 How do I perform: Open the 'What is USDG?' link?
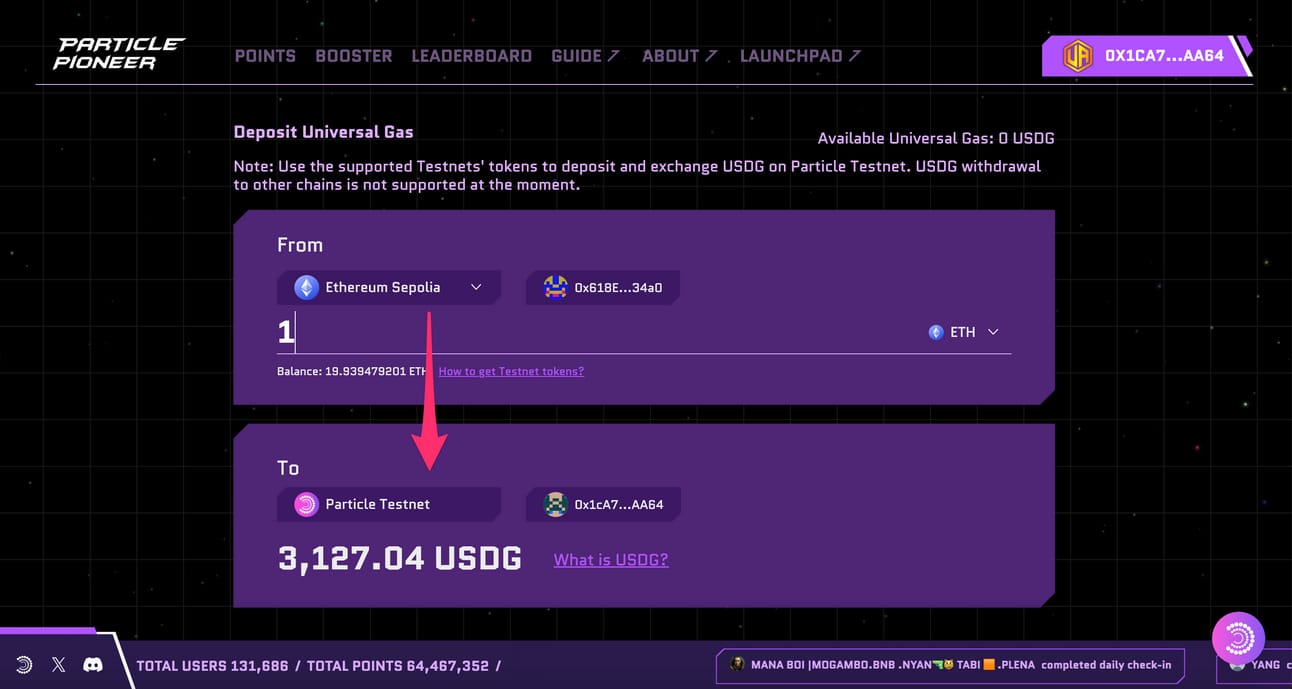tap(611, 560)
